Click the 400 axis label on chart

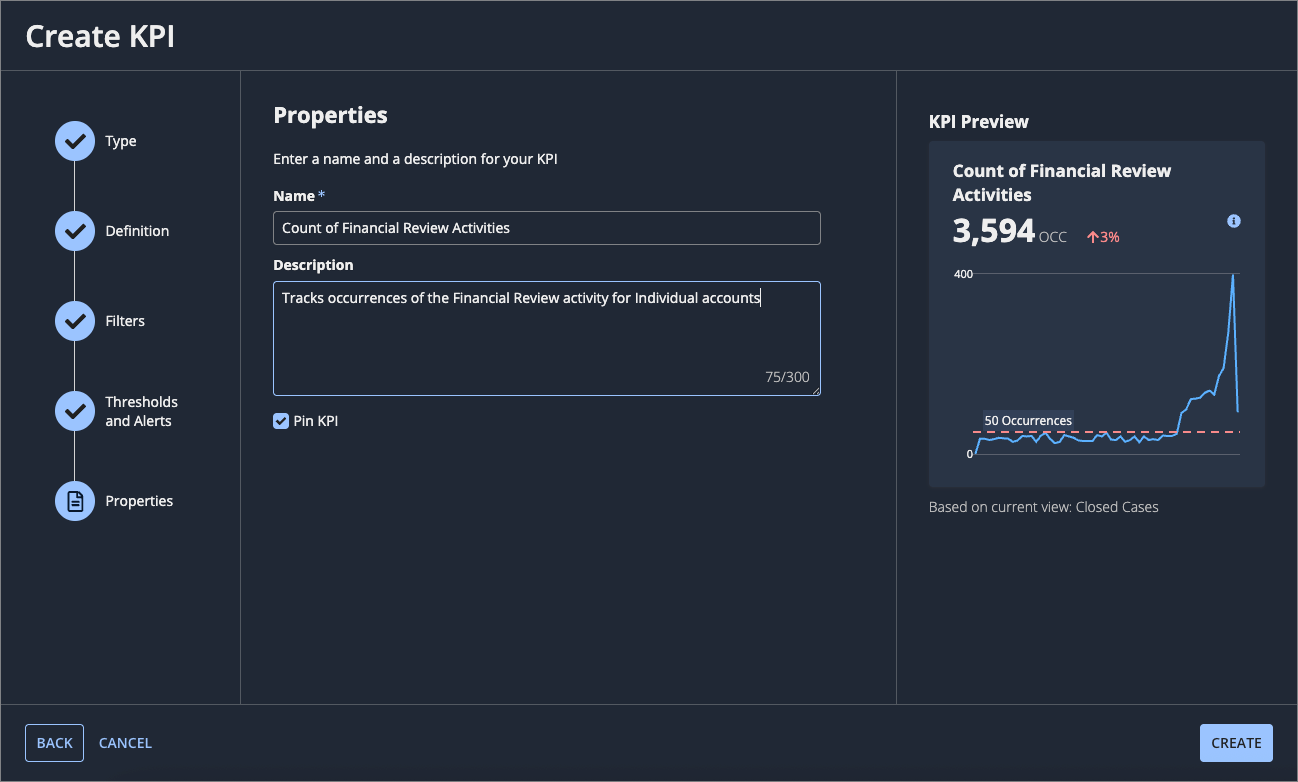[x=963, y=273]
